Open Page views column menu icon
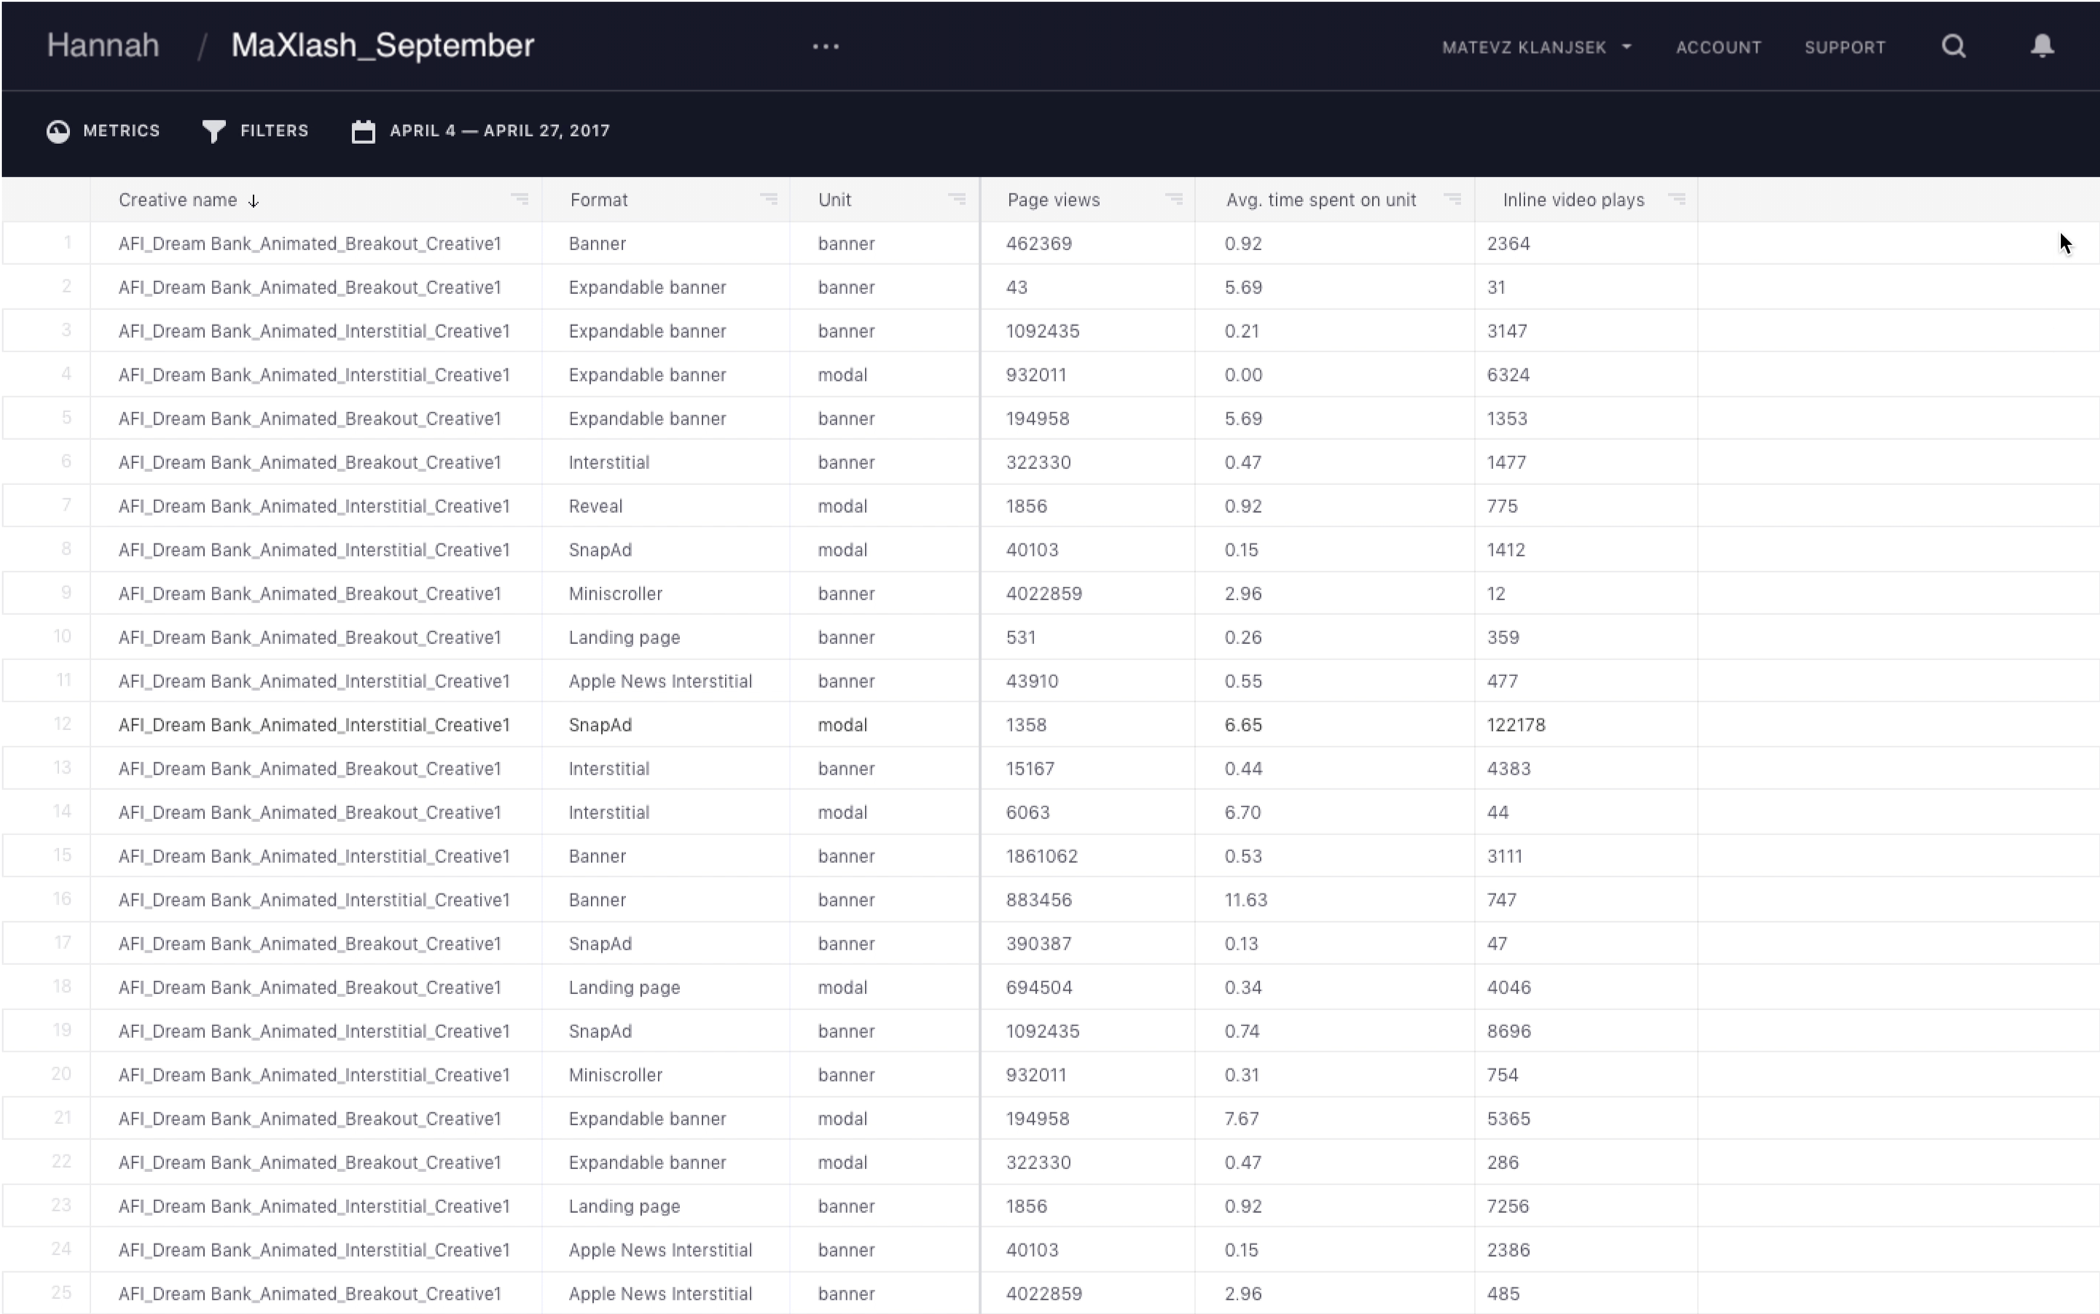 point(1174,199)
